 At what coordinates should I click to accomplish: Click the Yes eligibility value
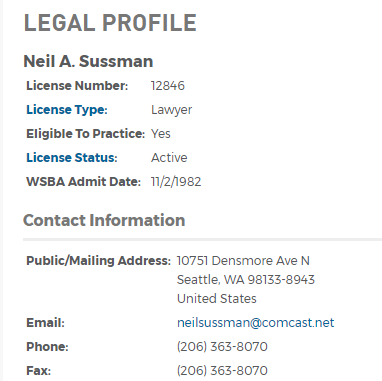click(x=161, y=134)
